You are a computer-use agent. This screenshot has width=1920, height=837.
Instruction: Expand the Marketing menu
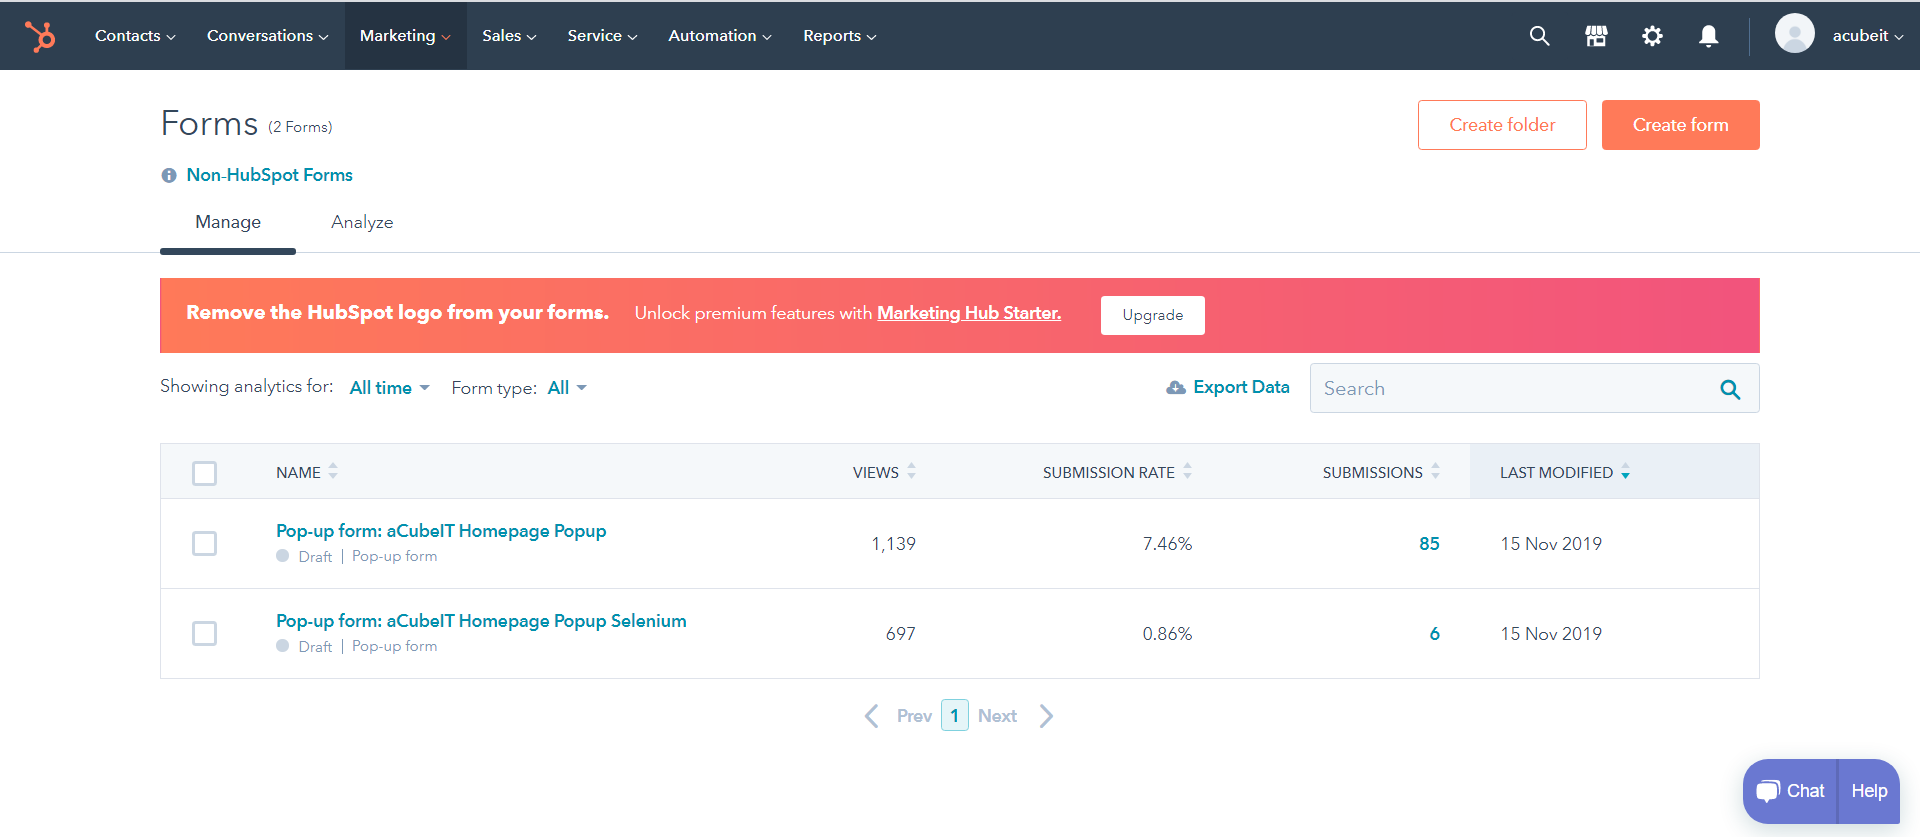(405, 36)
